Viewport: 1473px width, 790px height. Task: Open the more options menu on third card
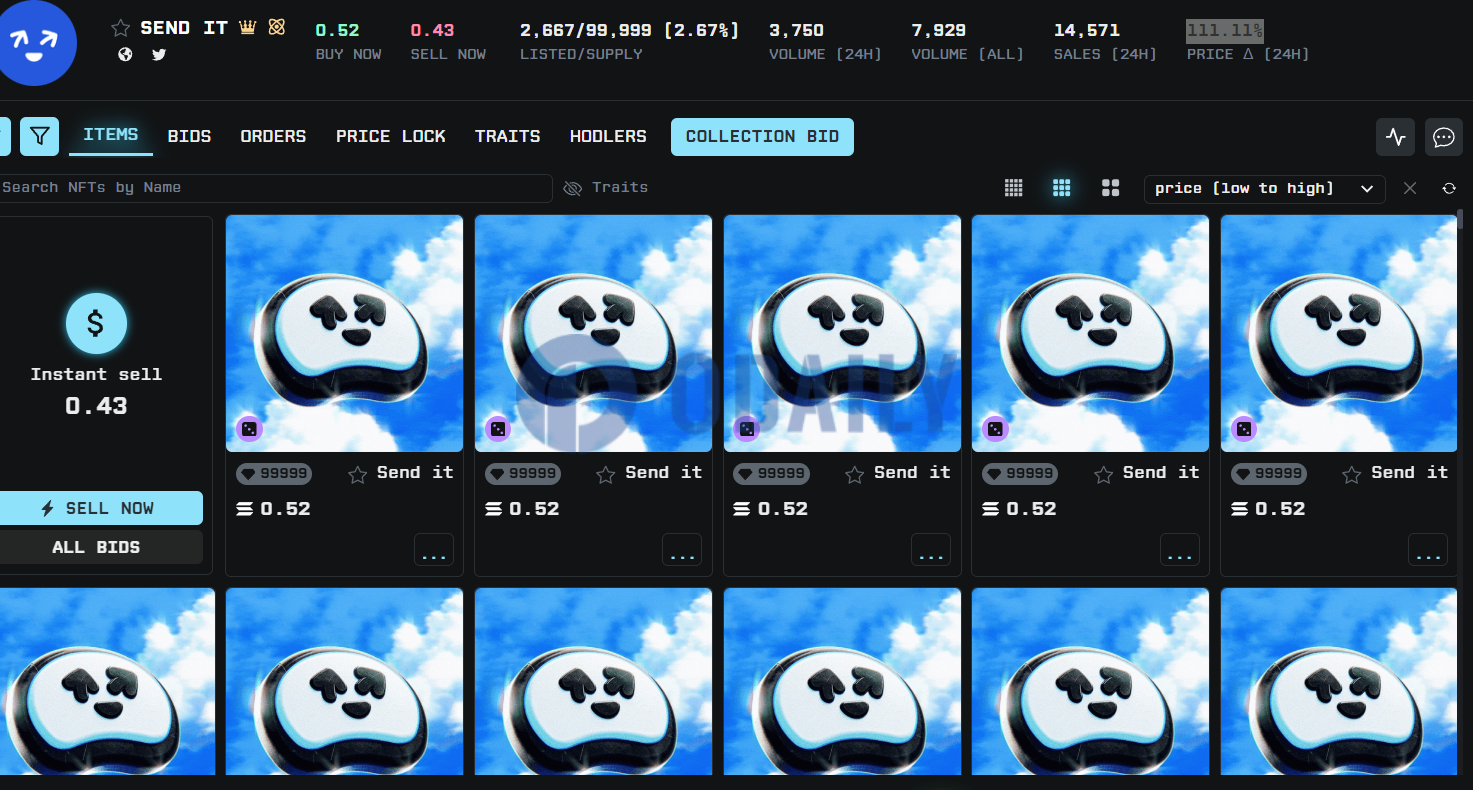[x=931, y=550]
